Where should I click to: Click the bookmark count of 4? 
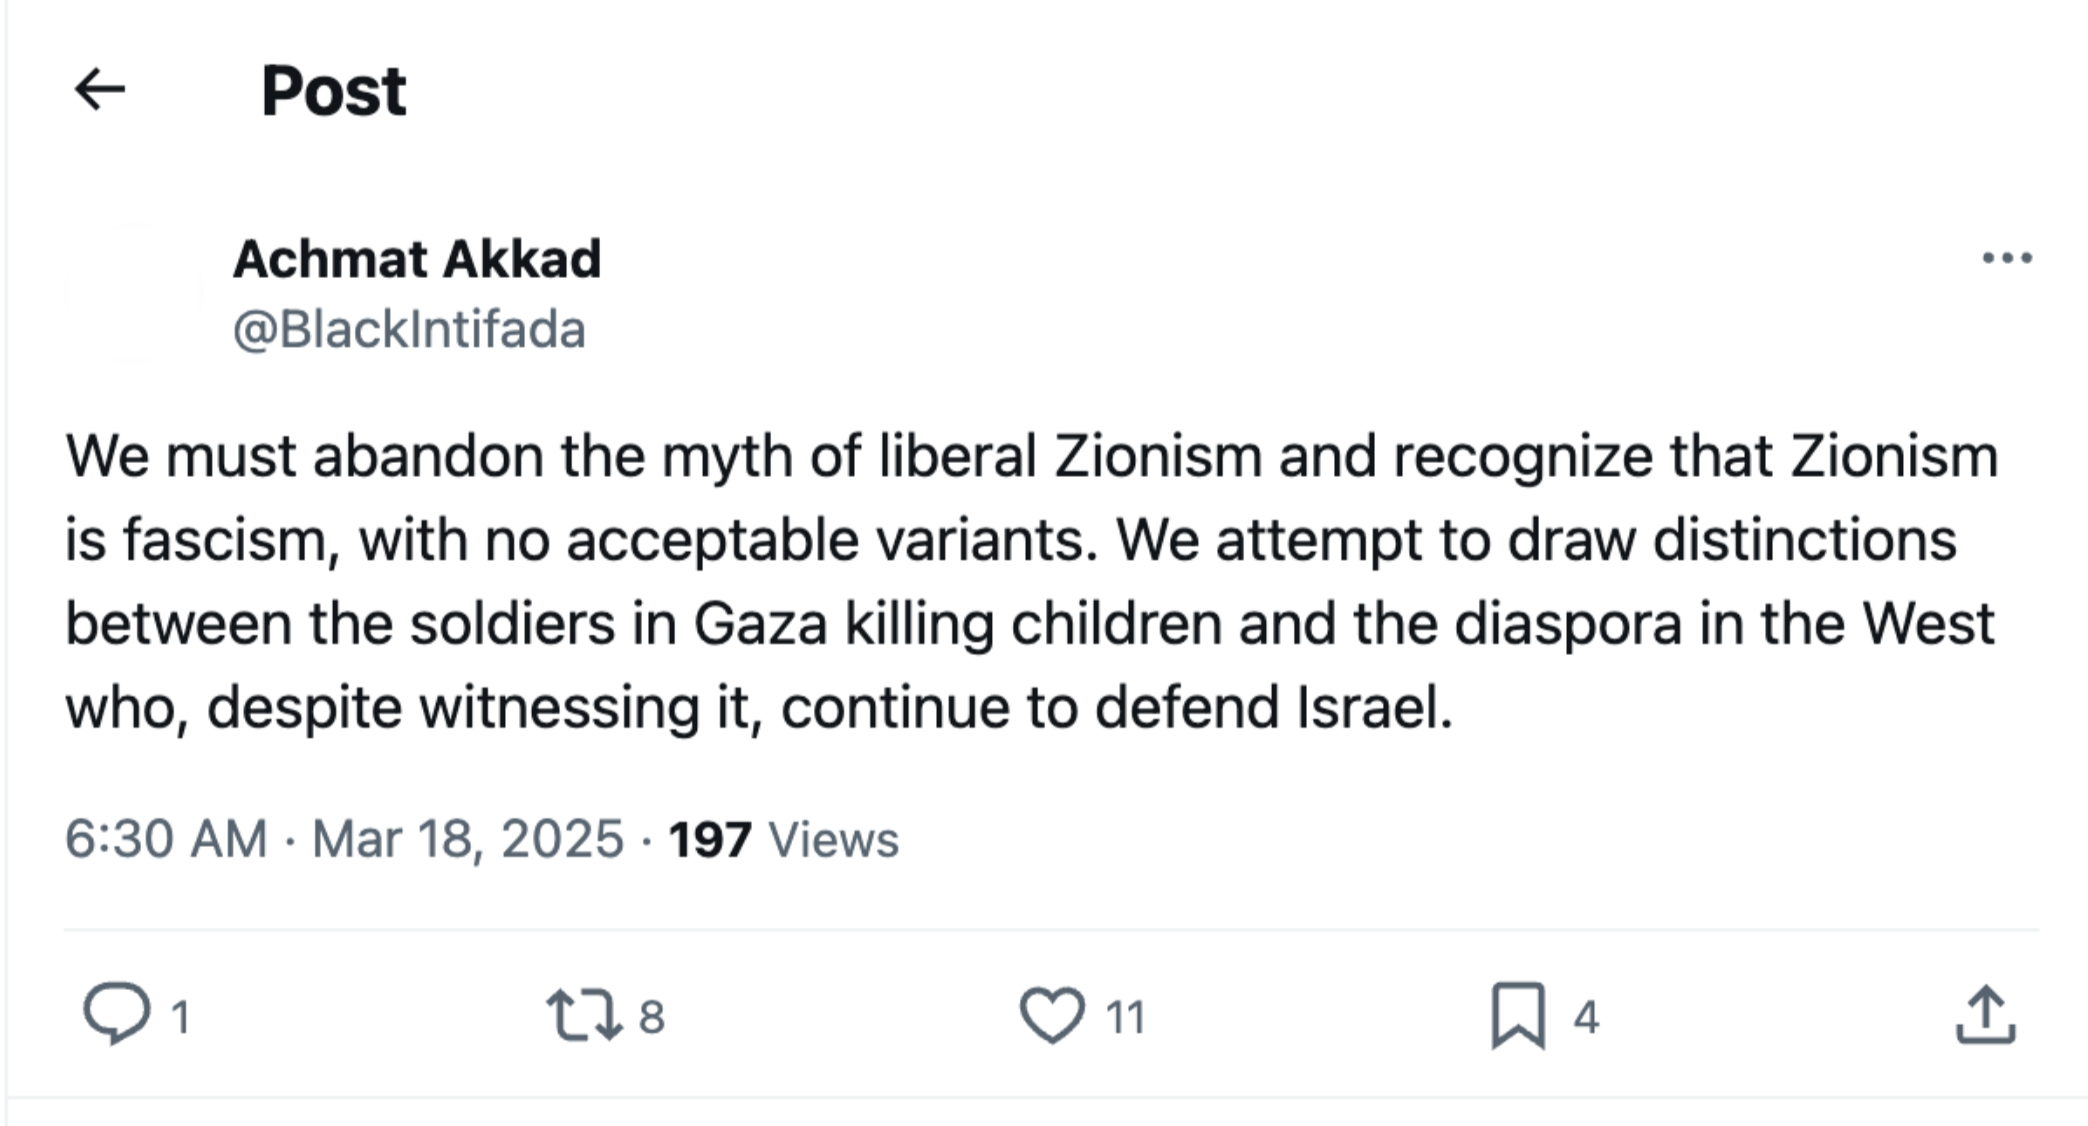tap(1586, 1017)
